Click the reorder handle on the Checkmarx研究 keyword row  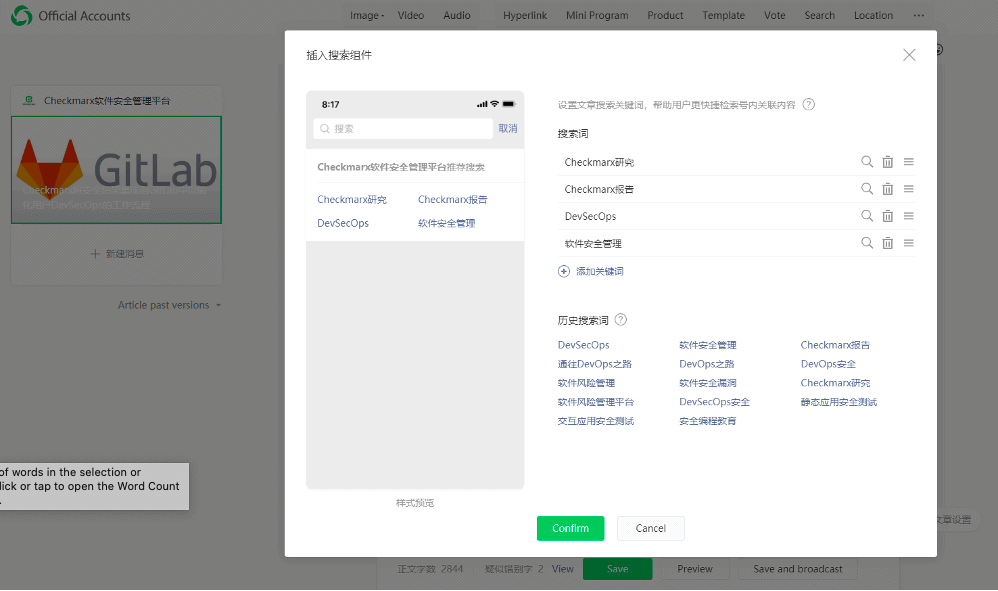[x=909, y=162]
